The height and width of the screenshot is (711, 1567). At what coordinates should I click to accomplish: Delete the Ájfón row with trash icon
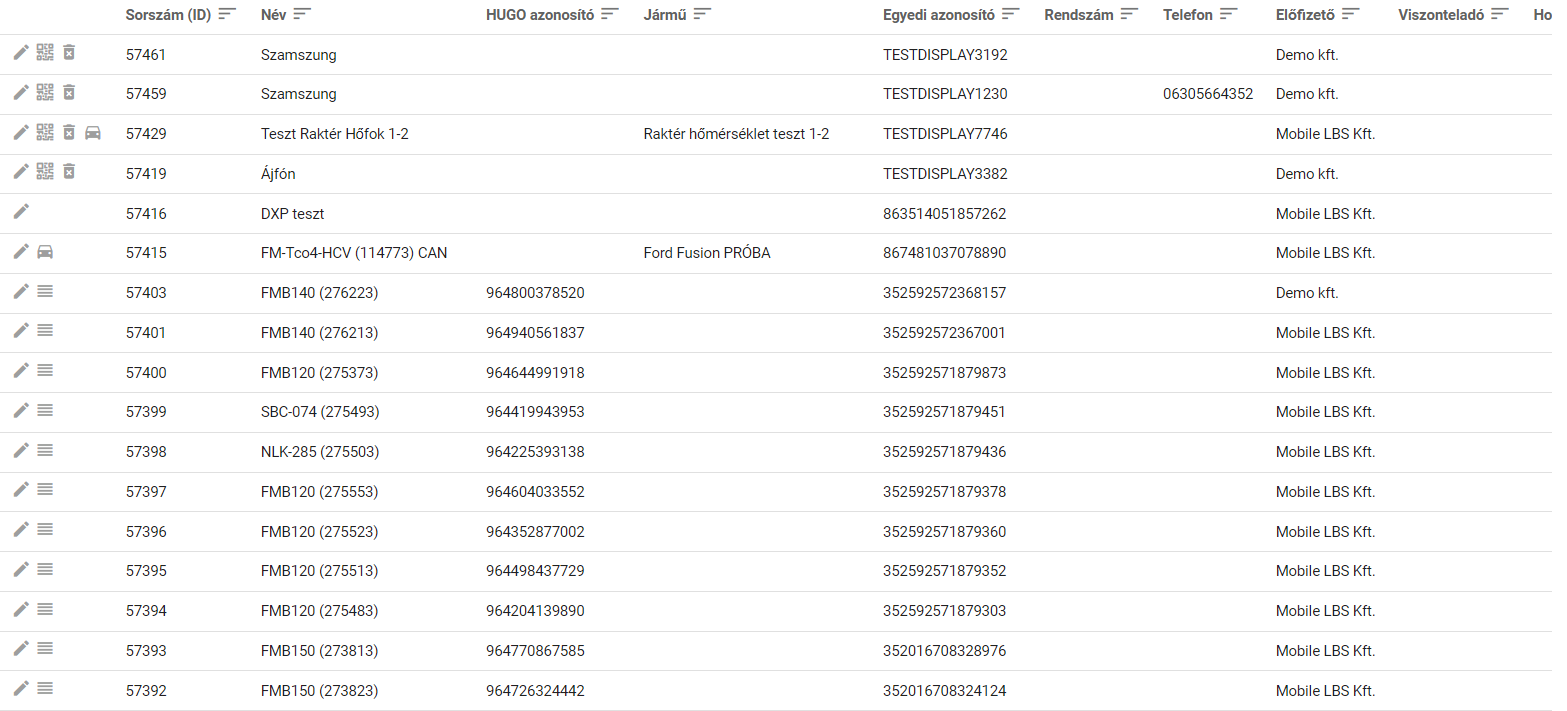tap(69, 172)
